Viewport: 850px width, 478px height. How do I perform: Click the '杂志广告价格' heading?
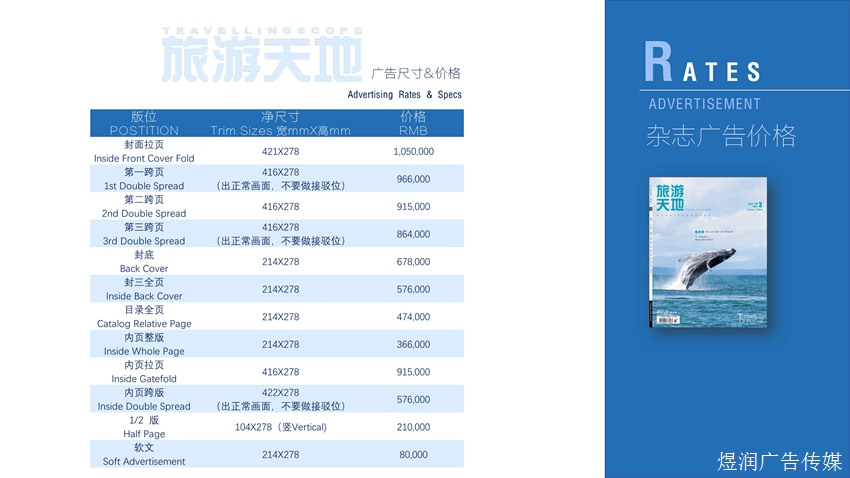pos(721,135)
